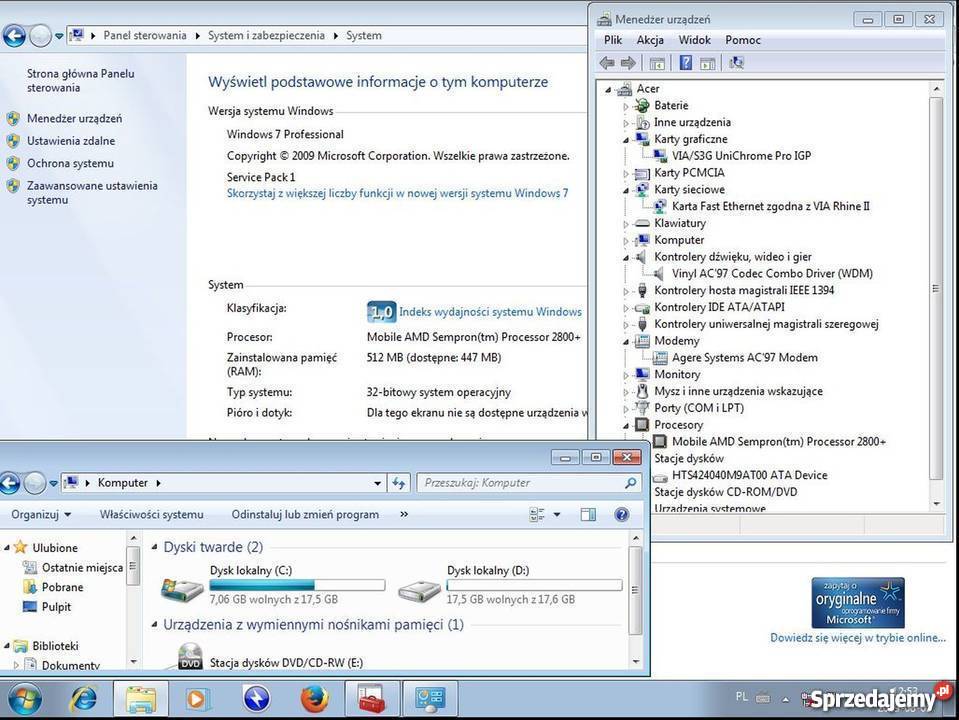Image resolution: width=959 pixels, height=720 pixels.
Task: Select Karta Fast Ethernet zgodna z VIA Rhine II
Action: point(771,206)
